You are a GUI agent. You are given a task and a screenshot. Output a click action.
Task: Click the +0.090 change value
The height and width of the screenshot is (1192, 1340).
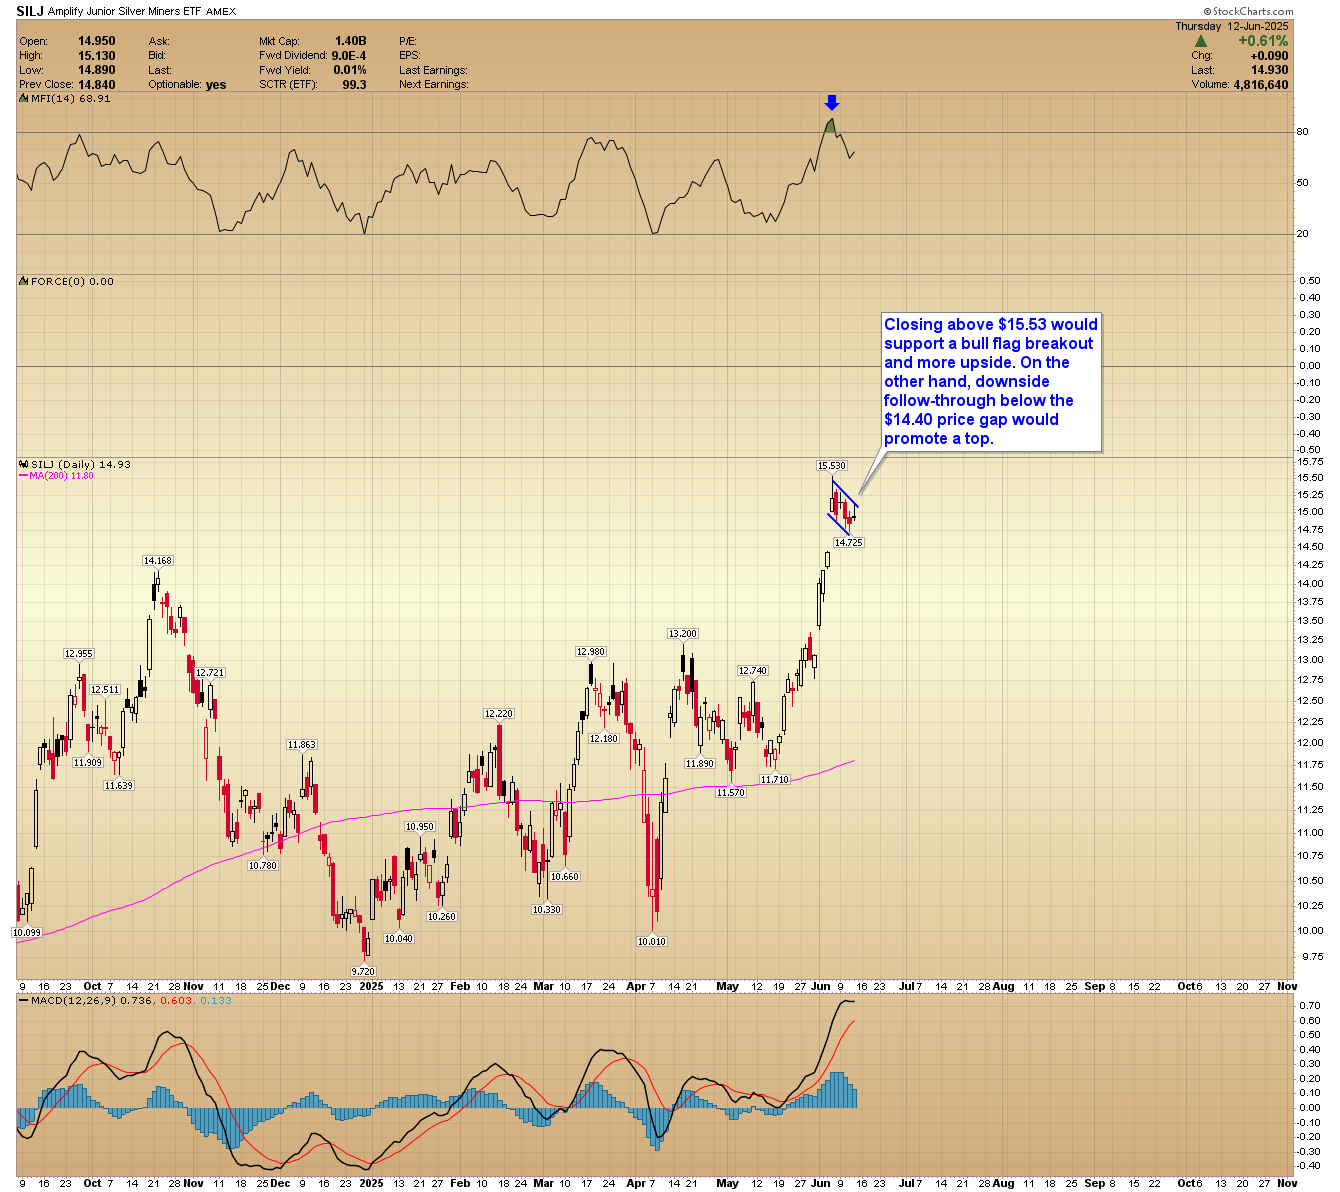point(1270,56)
